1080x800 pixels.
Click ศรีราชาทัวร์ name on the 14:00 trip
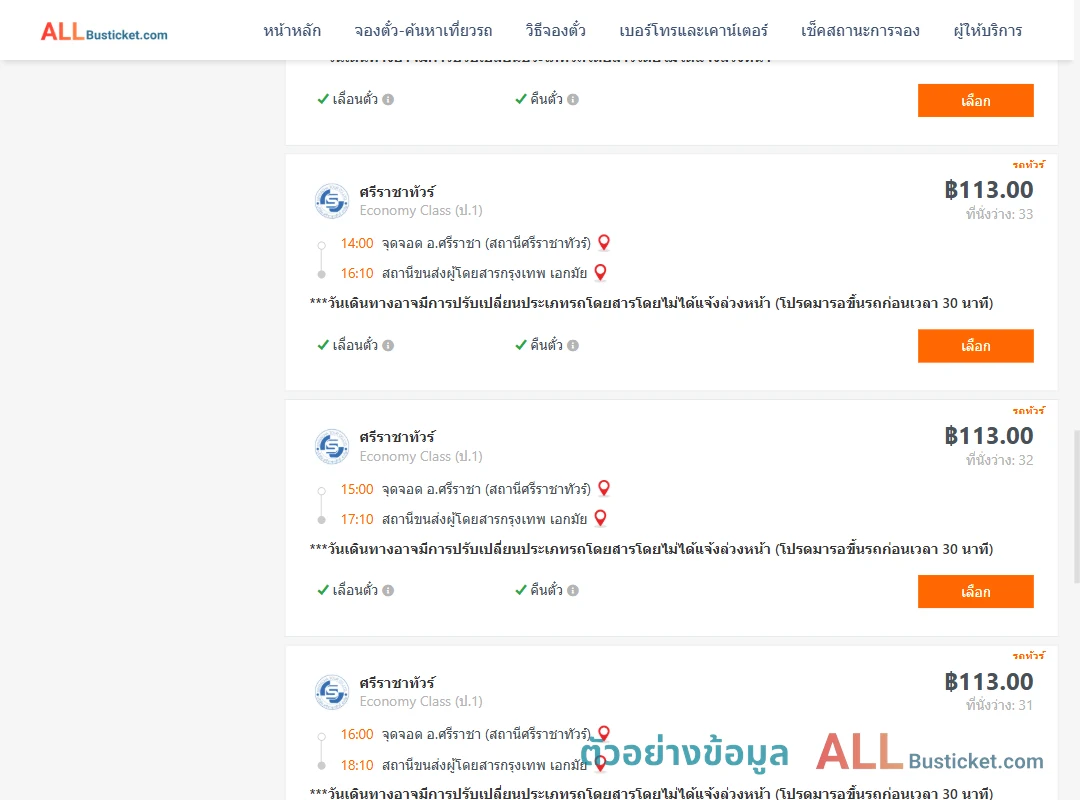tap(397, 192)
